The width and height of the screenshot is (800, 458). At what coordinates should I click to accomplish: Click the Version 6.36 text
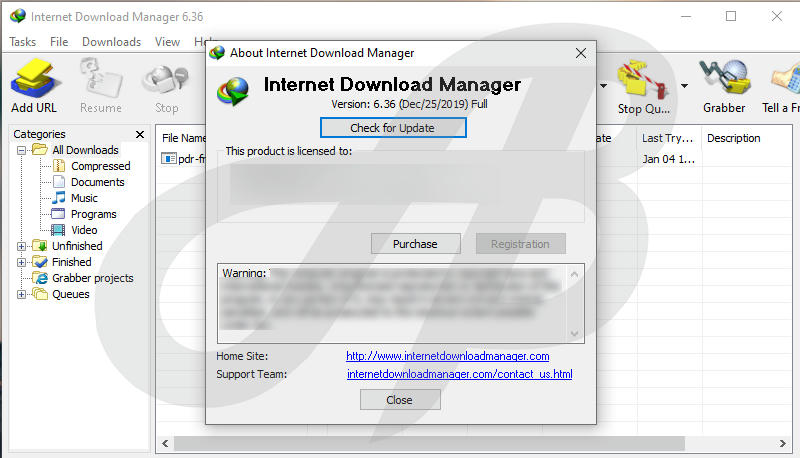409,104
